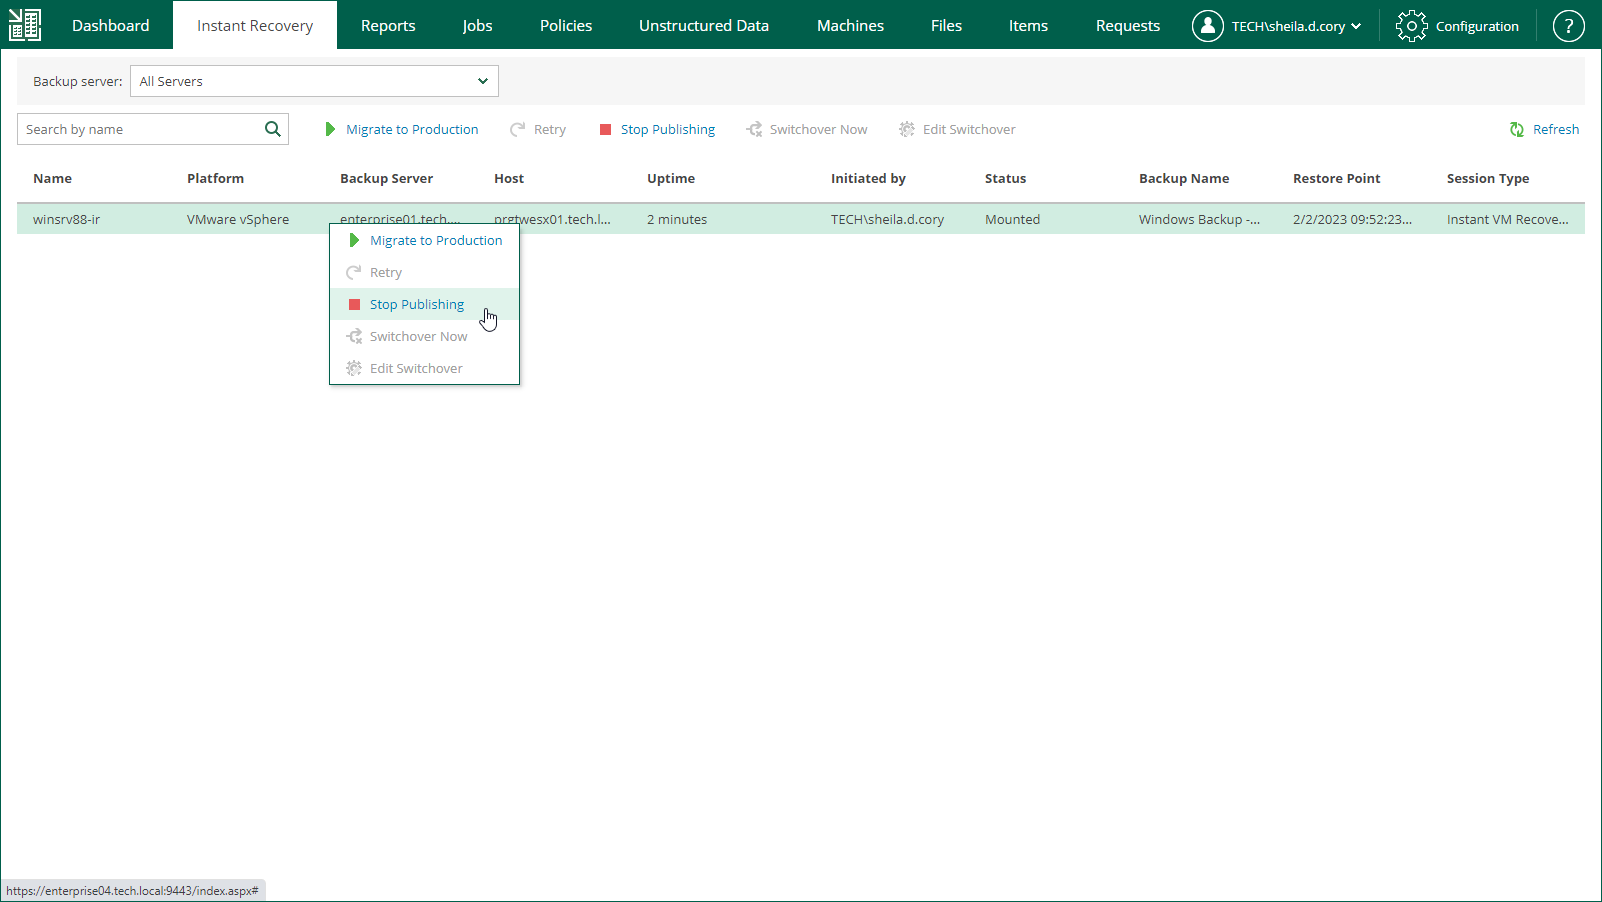Click the Uptime column header

670,178
